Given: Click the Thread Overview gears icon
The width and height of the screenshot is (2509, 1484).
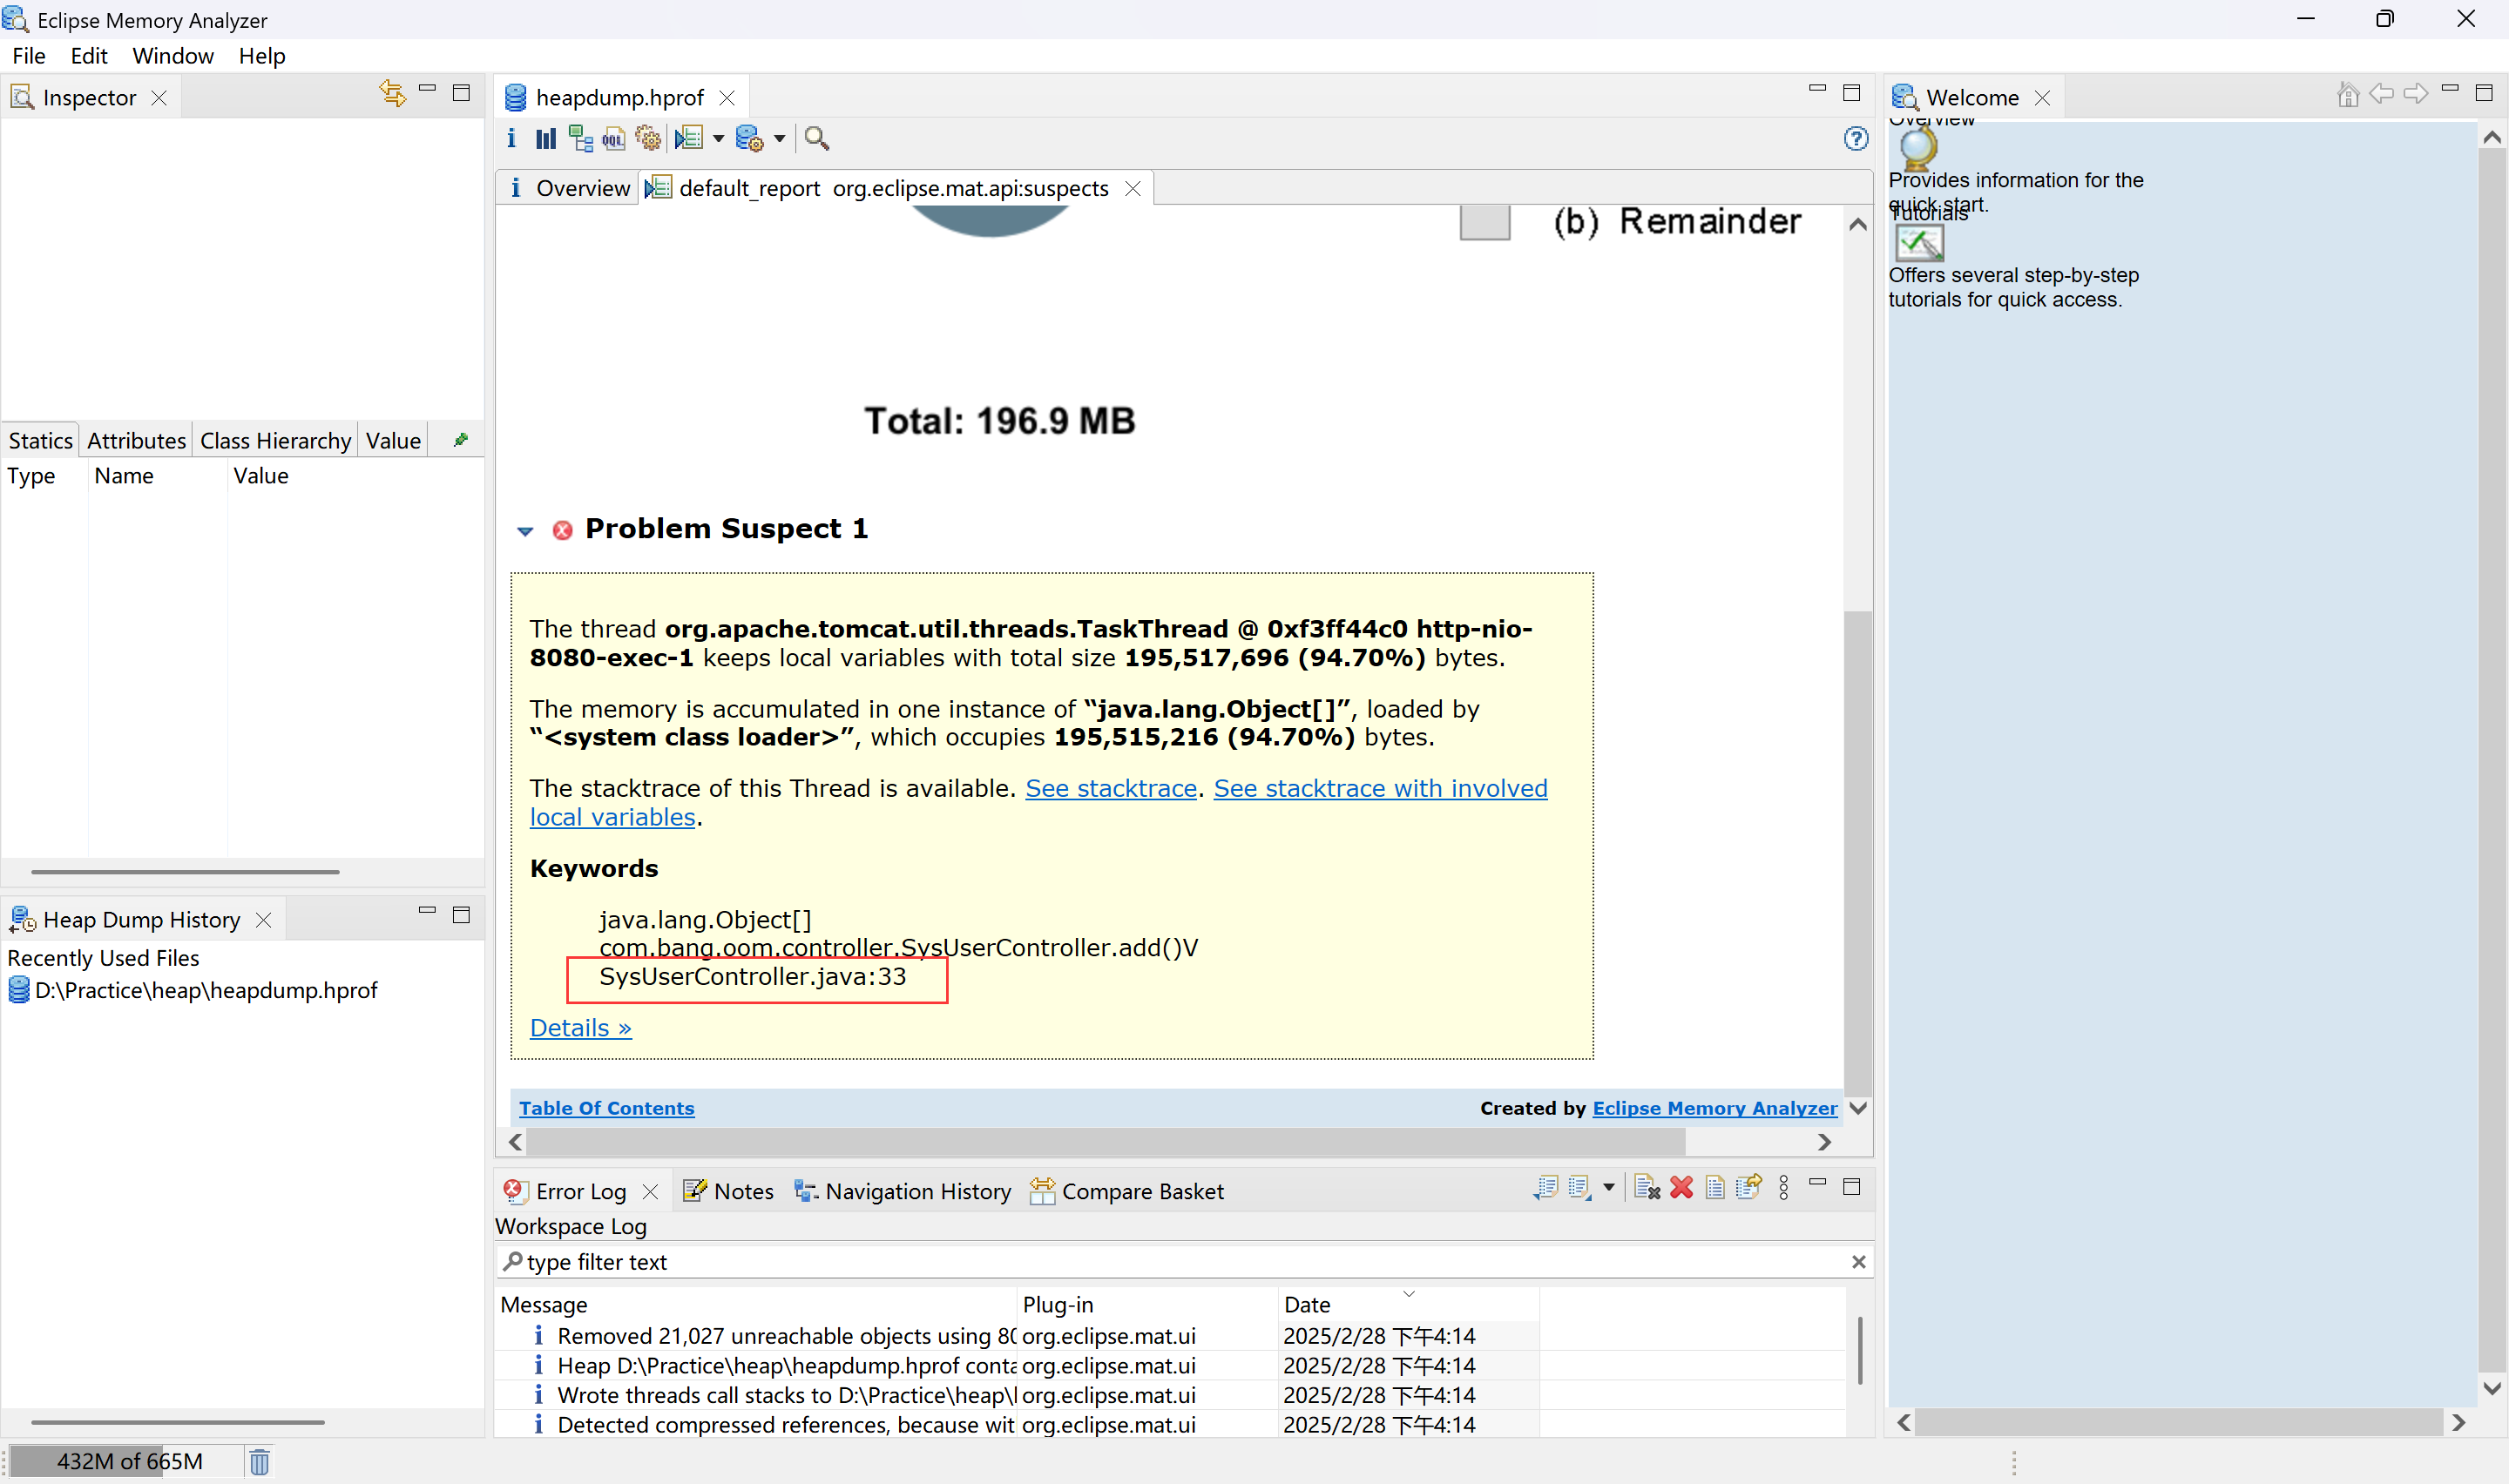Looking at the screenshot, I should tap(648, 138).
